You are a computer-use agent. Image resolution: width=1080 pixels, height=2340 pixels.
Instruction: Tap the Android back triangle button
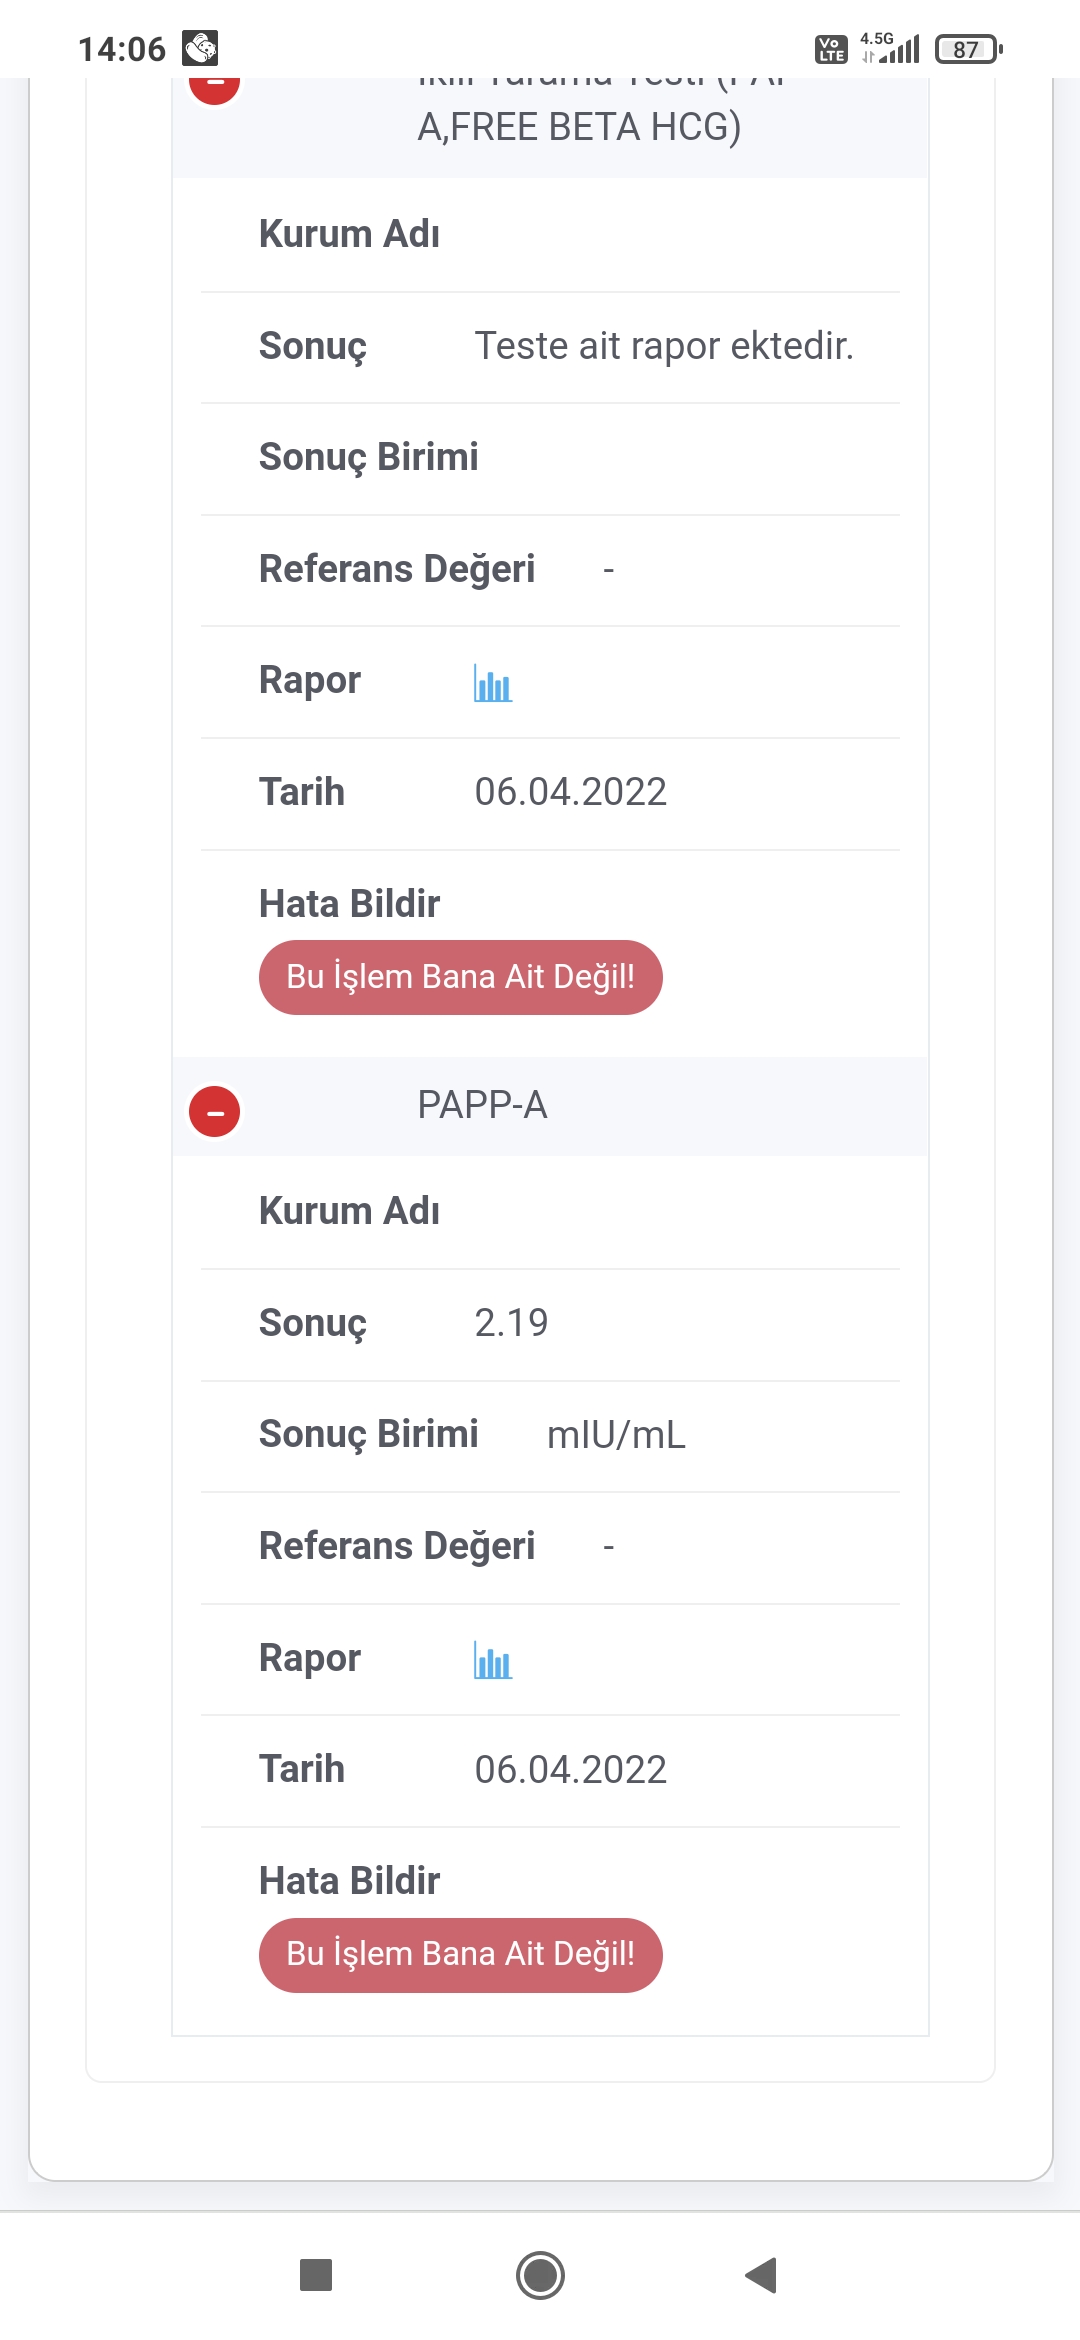[x=761, y=2275]
